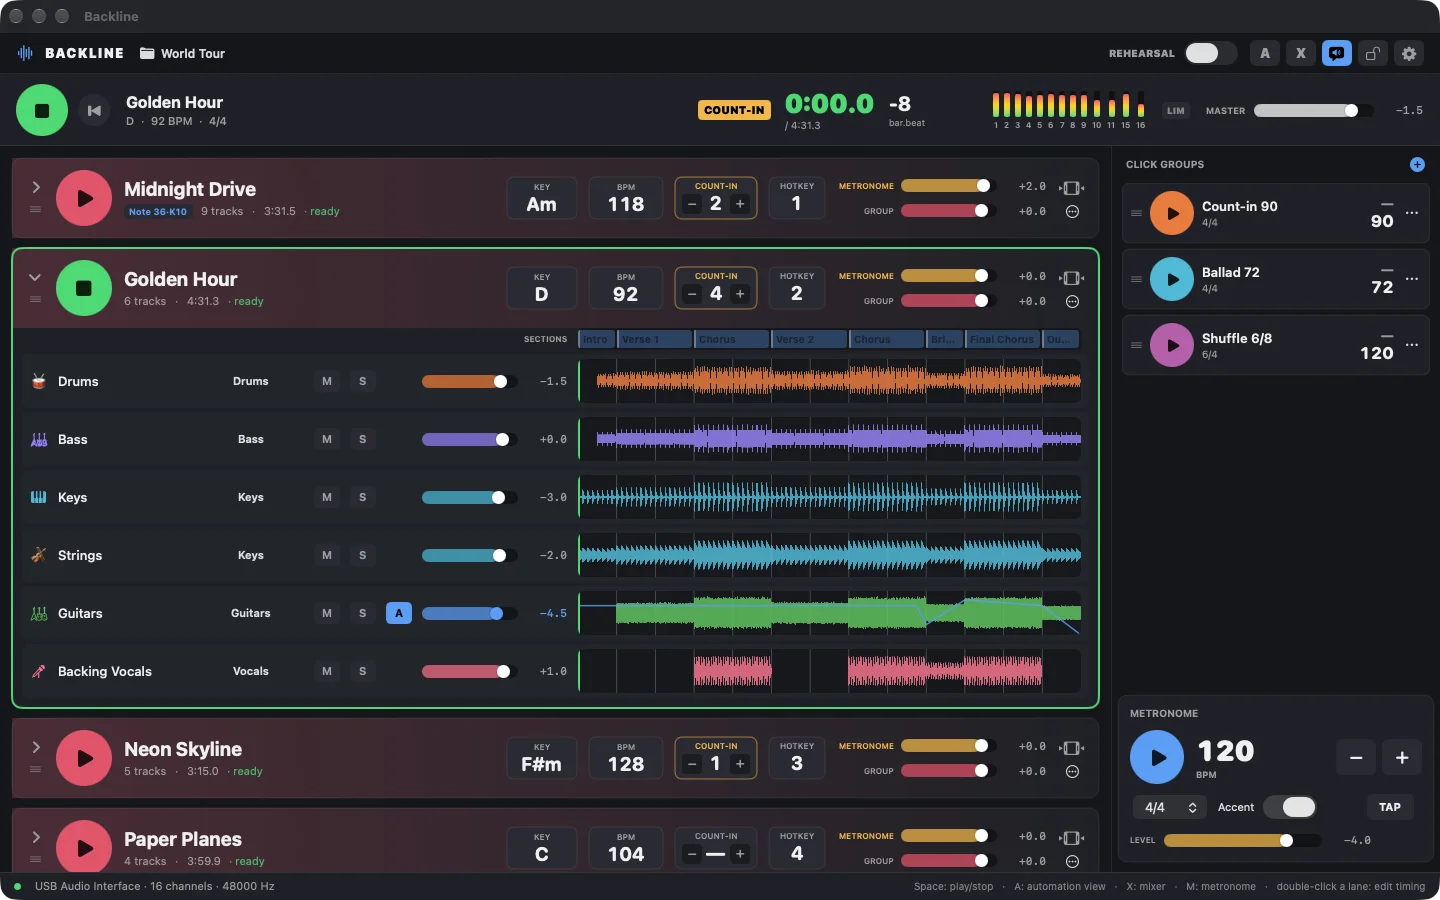This screenshot has width=1440, height=900.
Task: Start the metronome with the blue play button
Action: tap(1157, 758)
